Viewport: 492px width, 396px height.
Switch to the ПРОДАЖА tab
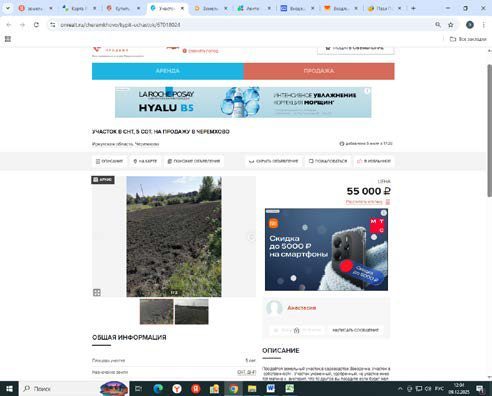click(319, 71)
